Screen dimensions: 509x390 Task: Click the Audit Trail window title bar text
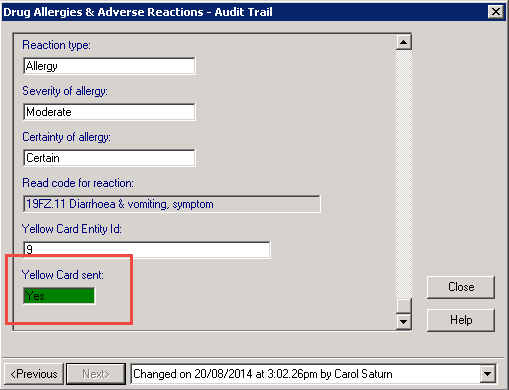[x=138, y=12]
